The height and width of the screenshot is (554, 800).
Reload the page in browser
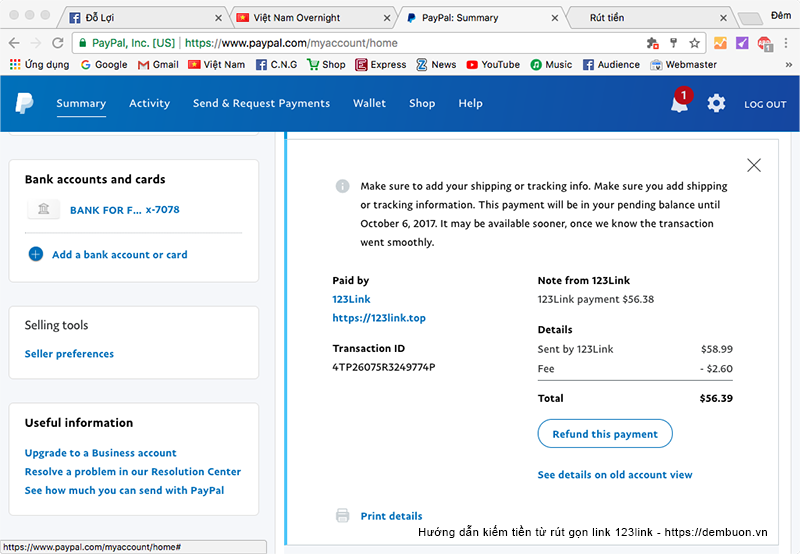(57, 43)
